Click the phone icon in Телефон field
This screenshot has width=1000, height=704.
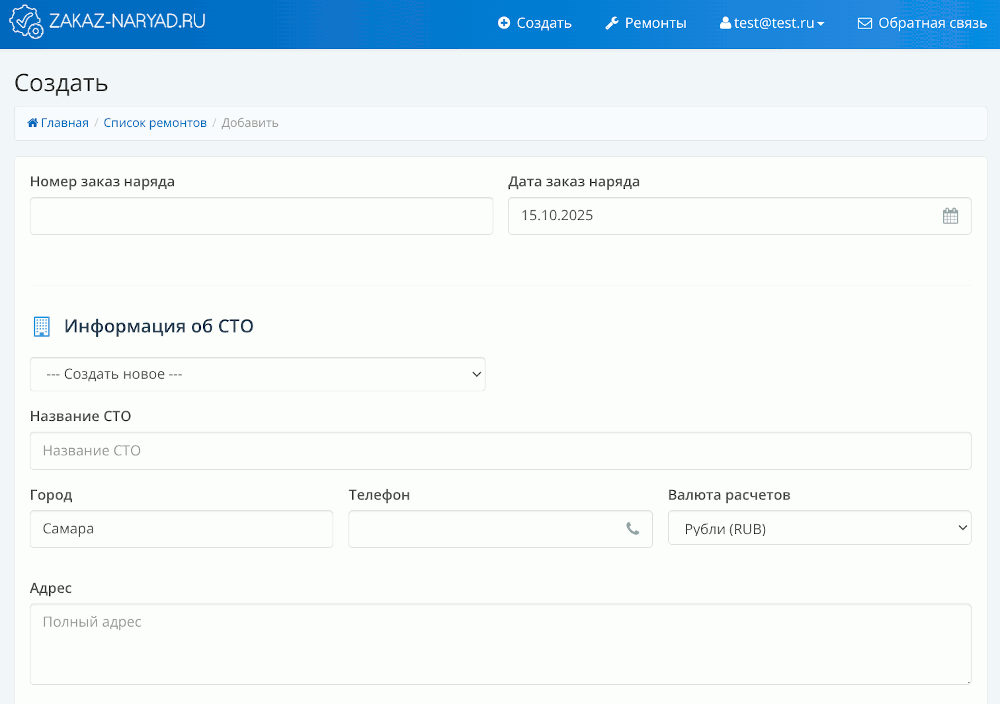tap(632, 529)
